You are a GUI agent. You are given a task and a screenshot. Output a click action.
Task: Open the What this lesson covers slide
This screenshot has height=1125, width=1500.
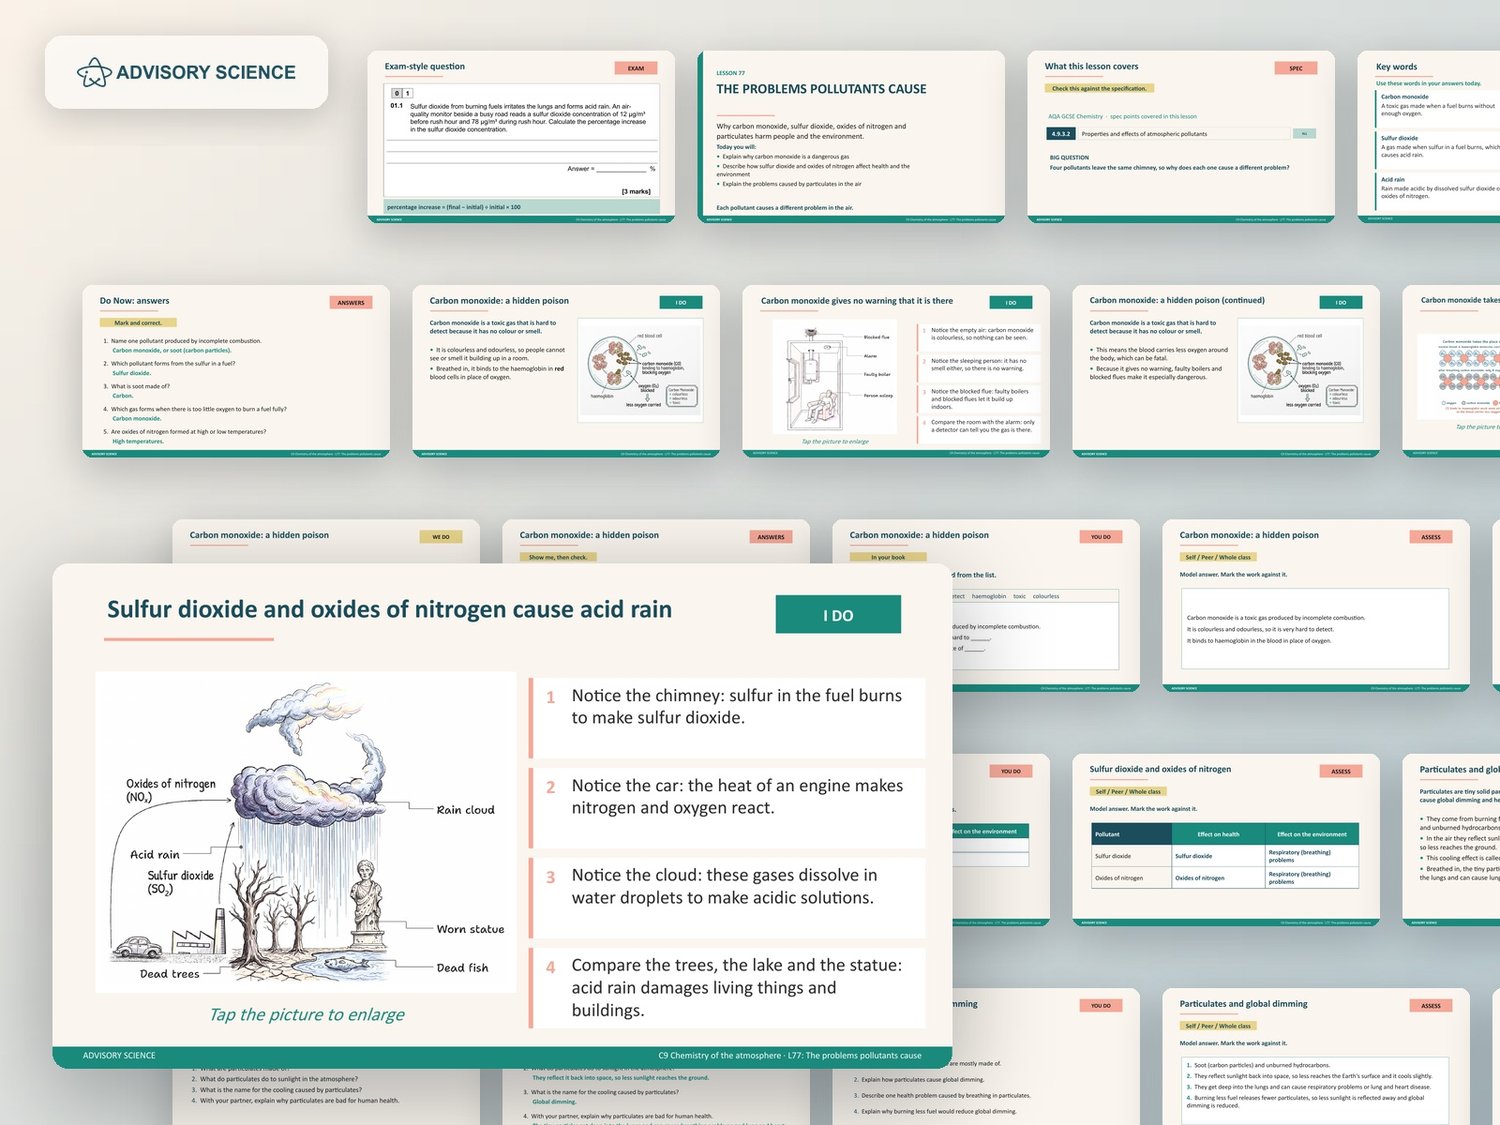(1181, 136)
